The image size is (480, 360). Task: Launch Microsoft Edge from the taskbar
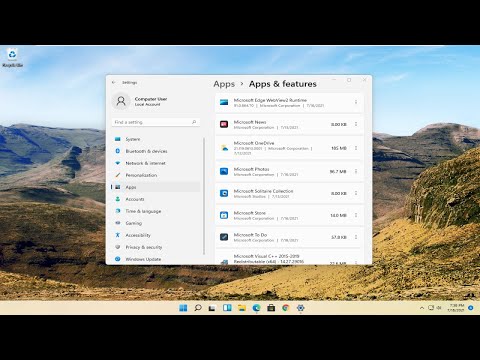click(256, 308)
